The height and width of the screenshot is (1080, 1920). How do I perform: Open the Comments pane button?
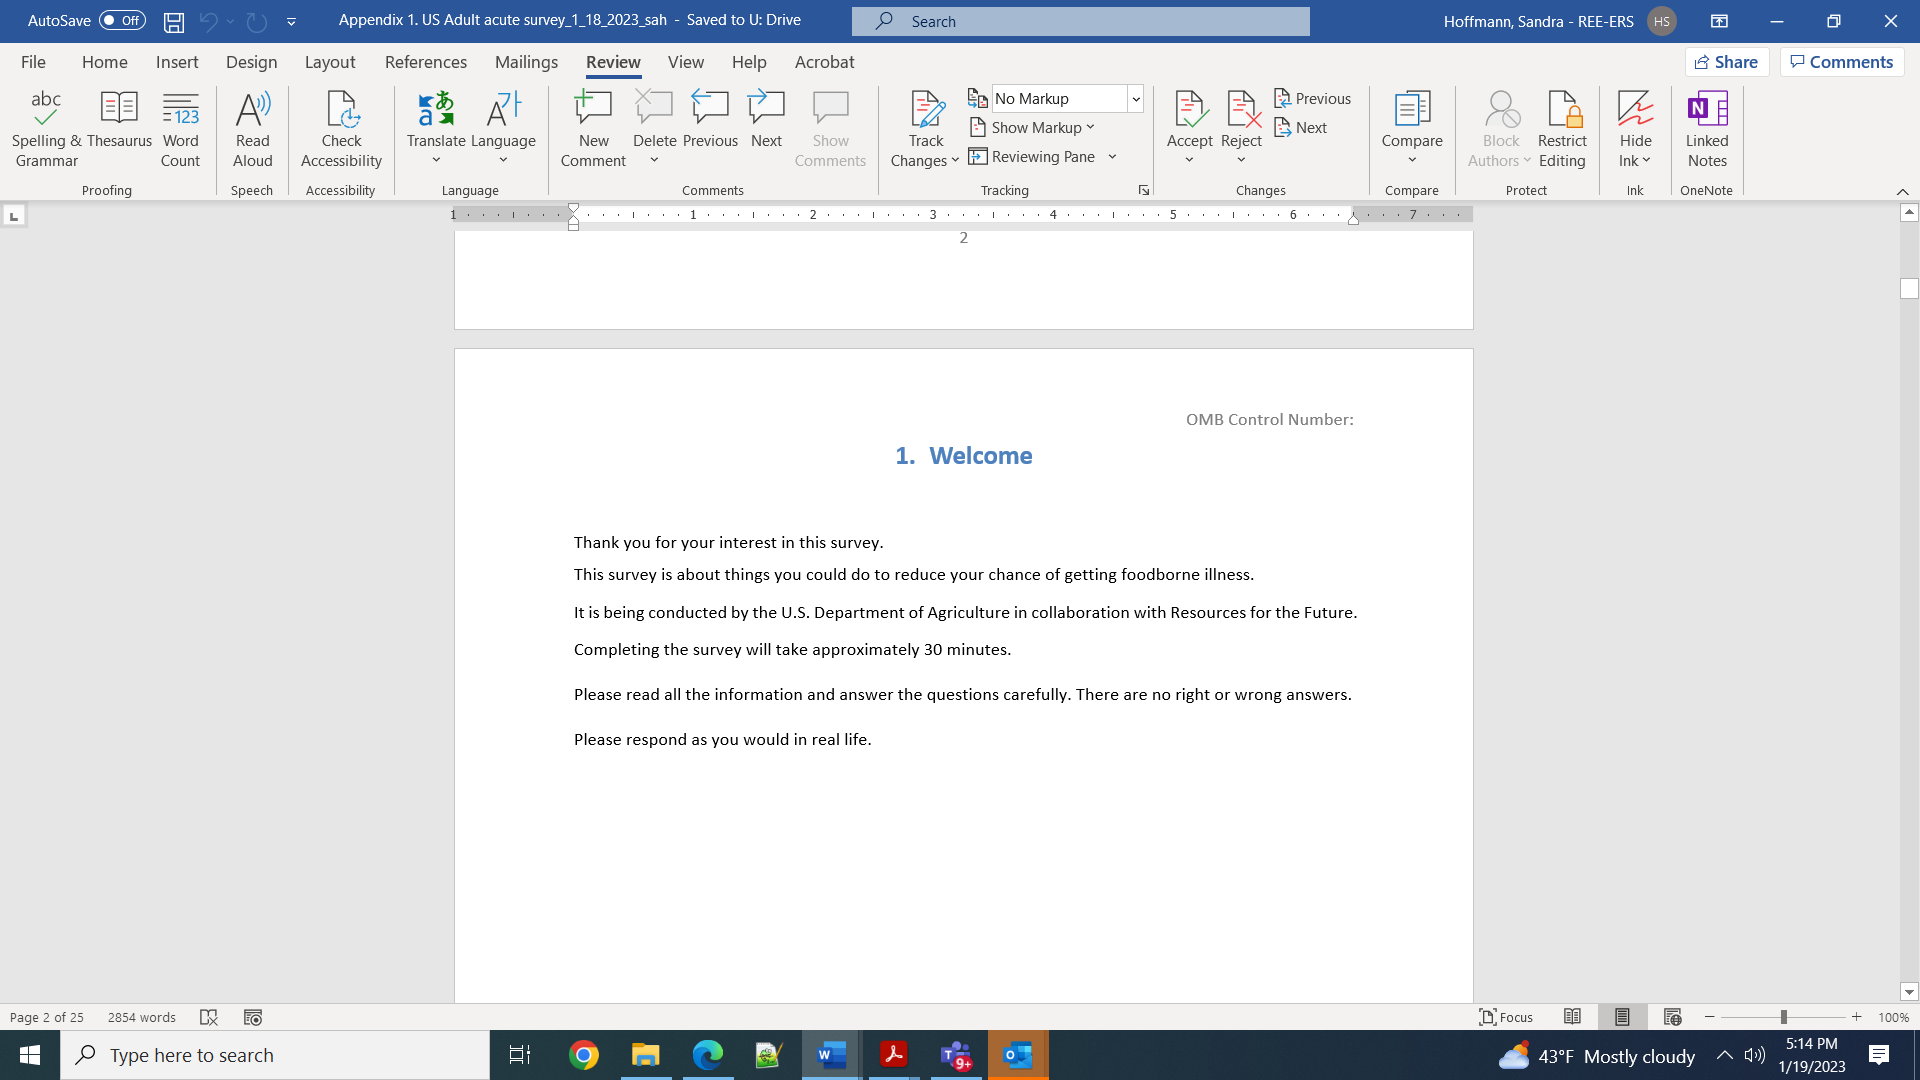[x=1841, y=62]
